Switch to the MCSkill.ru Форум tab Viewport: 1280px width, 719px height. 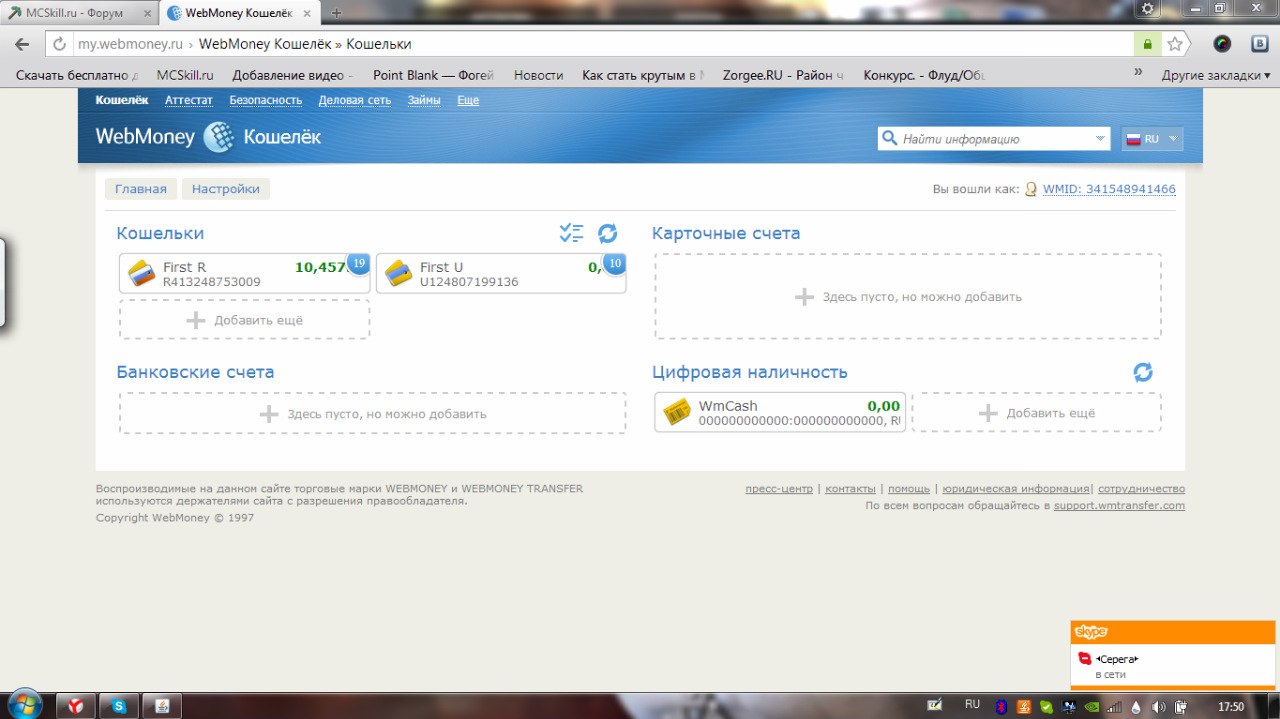78,13
